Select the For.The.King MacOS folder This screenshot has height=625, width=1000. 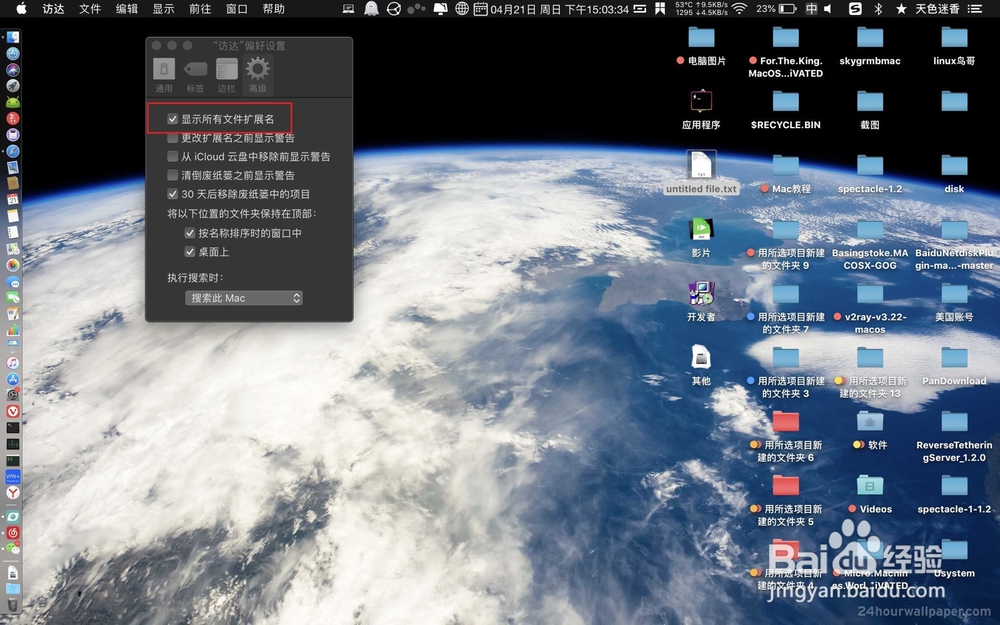click(x=786, y=38)
